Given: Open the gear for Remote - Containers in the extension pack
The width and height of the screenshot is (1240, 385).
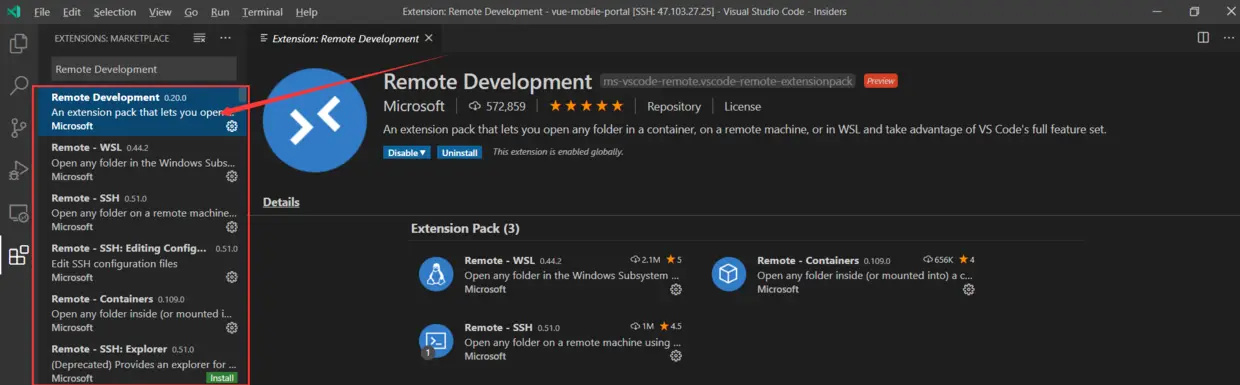Looking at the screenshot, I should point(968,289).
